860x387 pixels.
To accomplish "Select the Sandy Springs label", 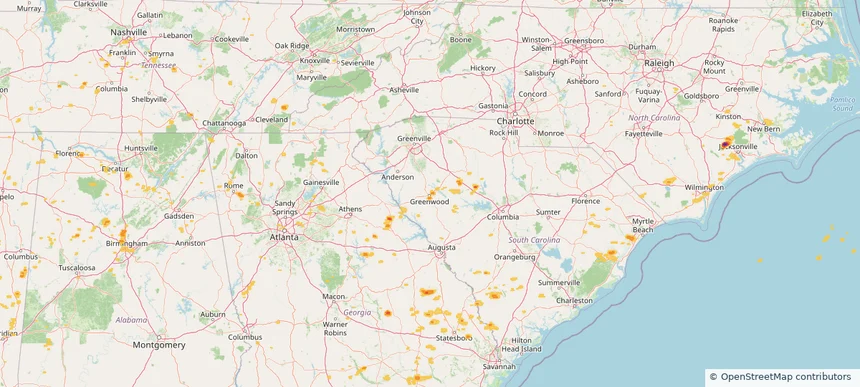I will (285, 208).
